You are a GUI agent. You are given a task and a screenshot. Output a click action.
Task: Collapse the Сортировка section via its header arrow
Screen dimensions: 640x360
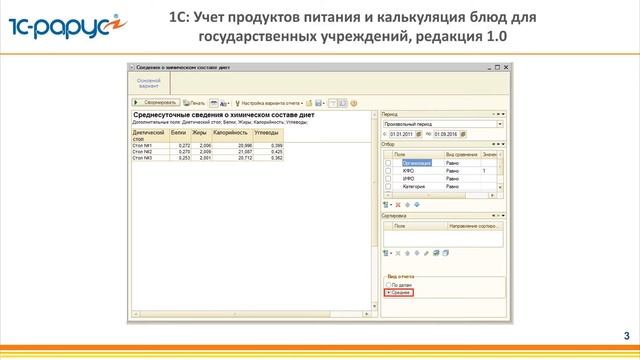click(503, 216)
